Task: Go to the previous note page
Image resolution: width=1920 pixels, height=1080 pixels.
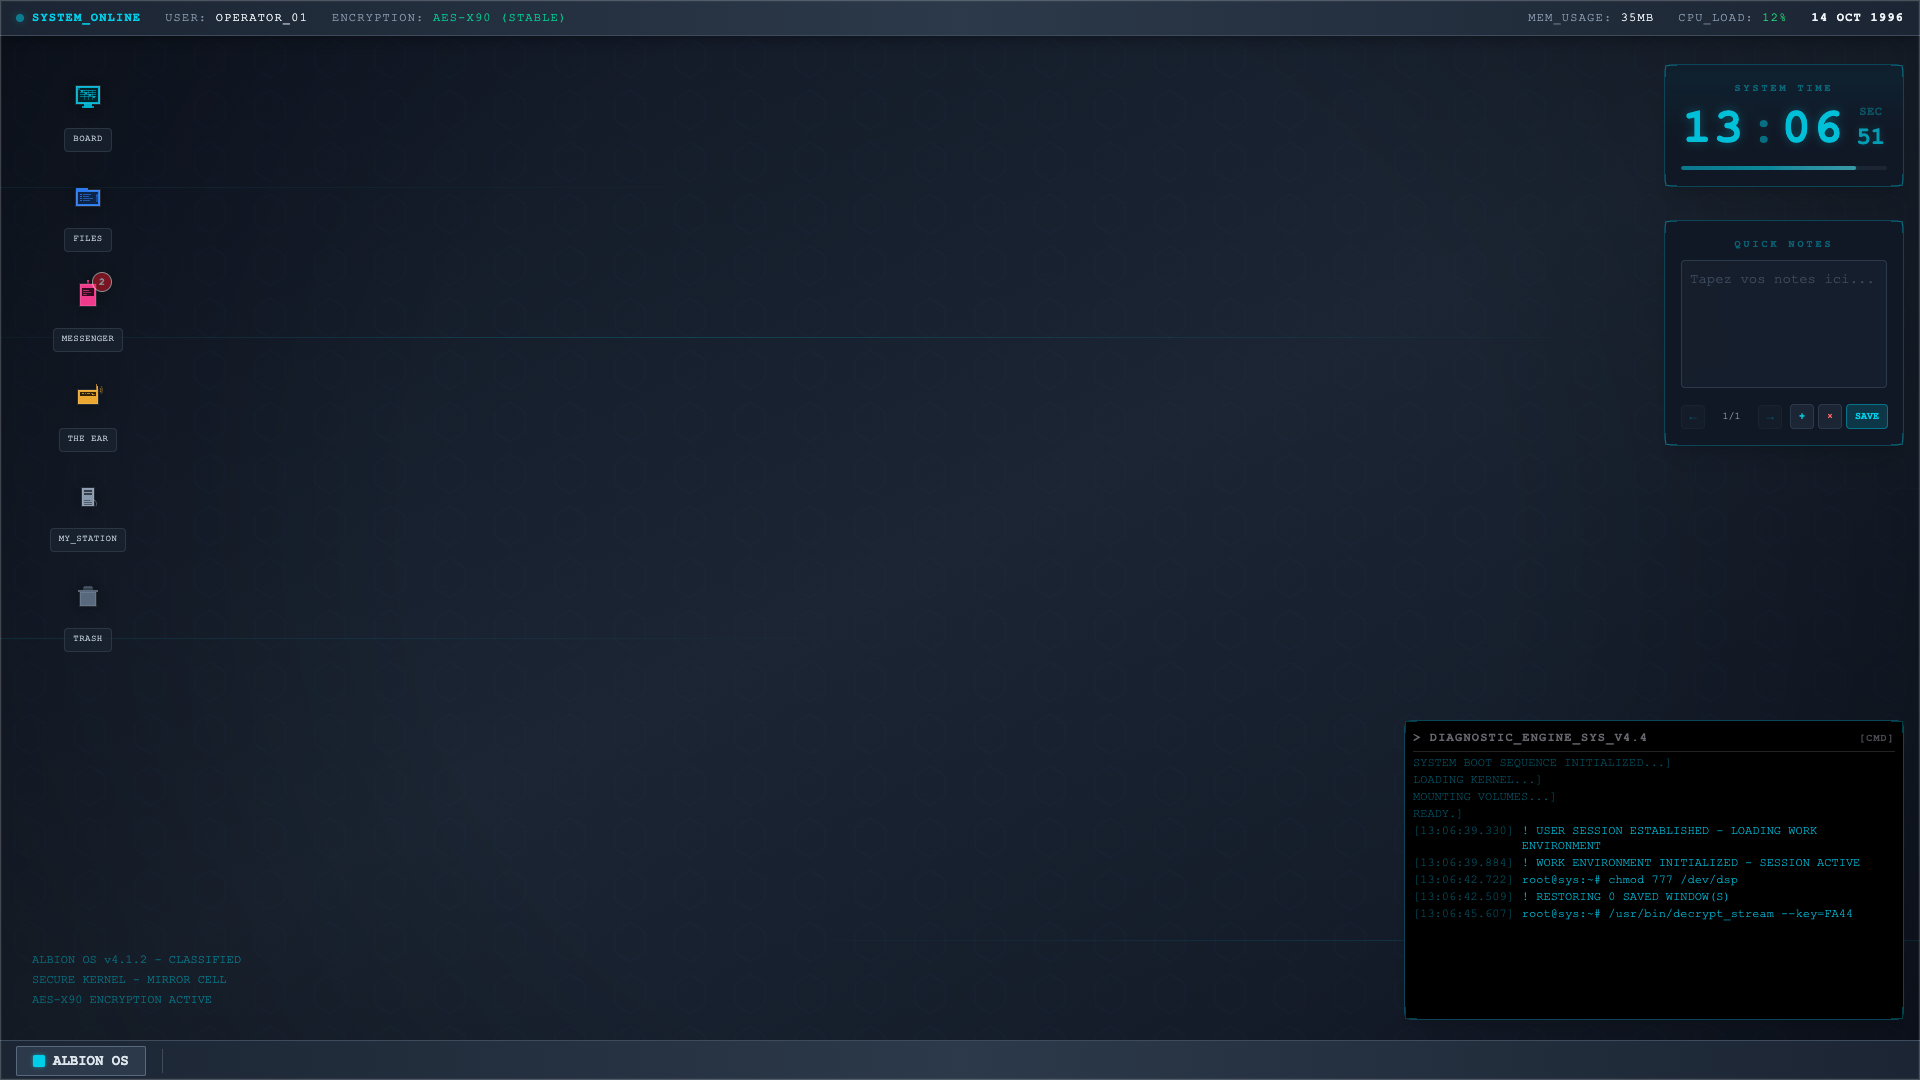Action: tap(1692, 417)
